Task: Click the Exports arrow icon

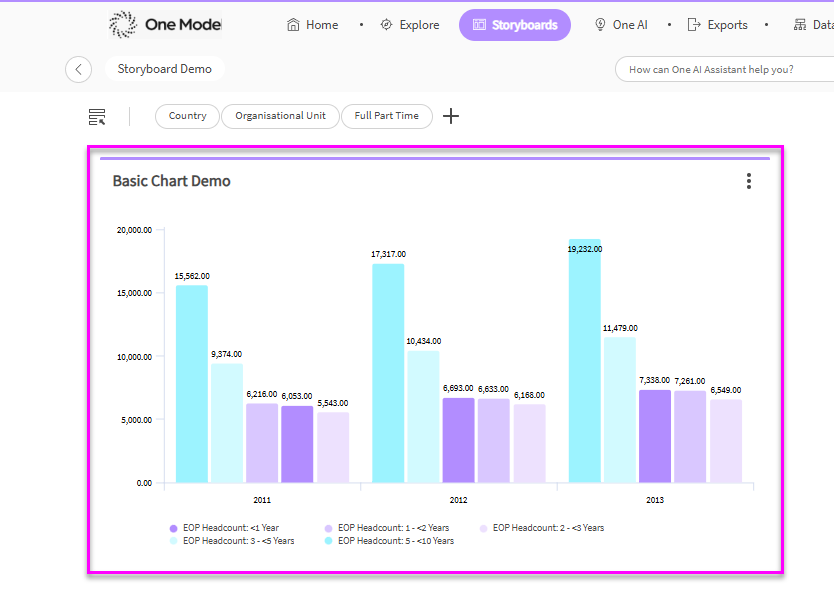Action: point(694,25)
